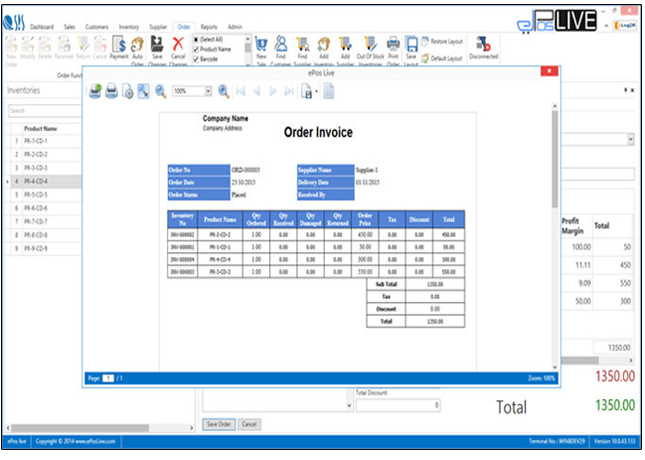The height and width of the screenshot is (460, 645).
Task: Click the Out Of Stock Inventories icon
Action: [369, 48]
